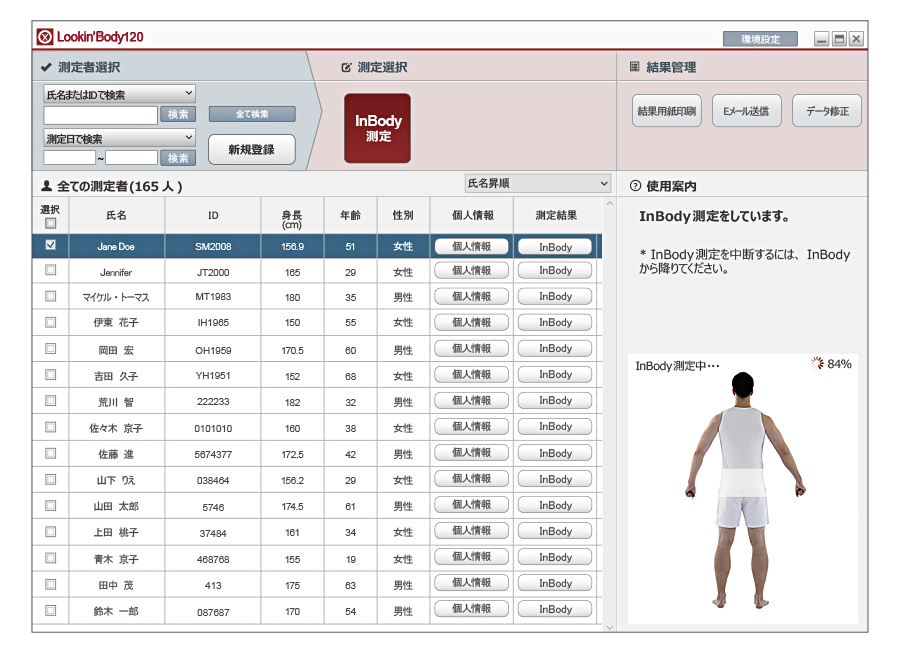
Task: Select the checkbox for 吉田 久子
Action: coord(51,375)
